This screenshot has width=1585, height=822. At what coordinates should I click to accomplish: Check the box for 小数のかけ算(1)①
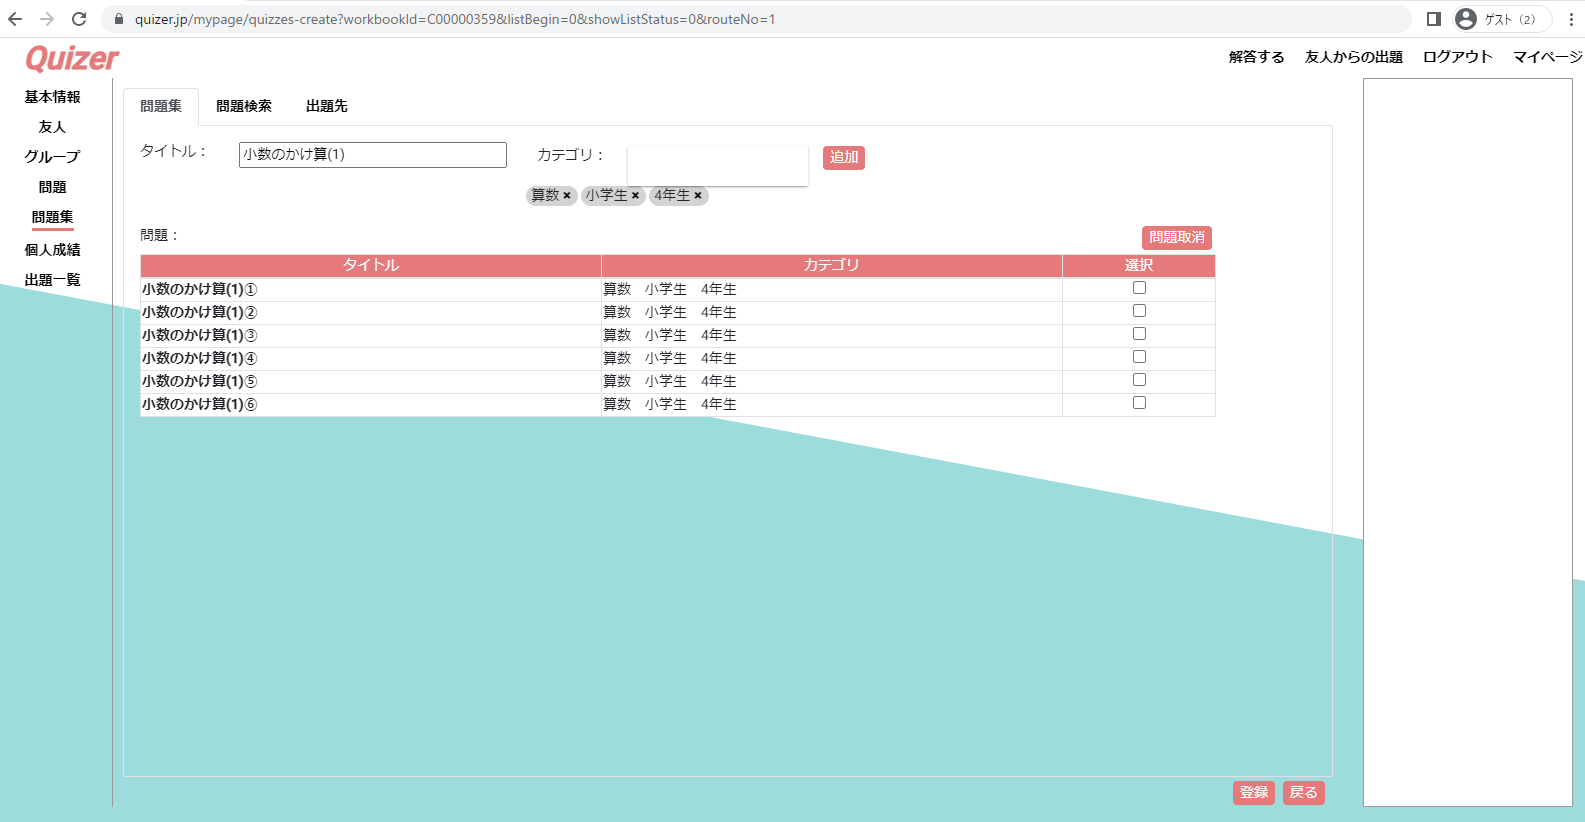point(1139,288)
